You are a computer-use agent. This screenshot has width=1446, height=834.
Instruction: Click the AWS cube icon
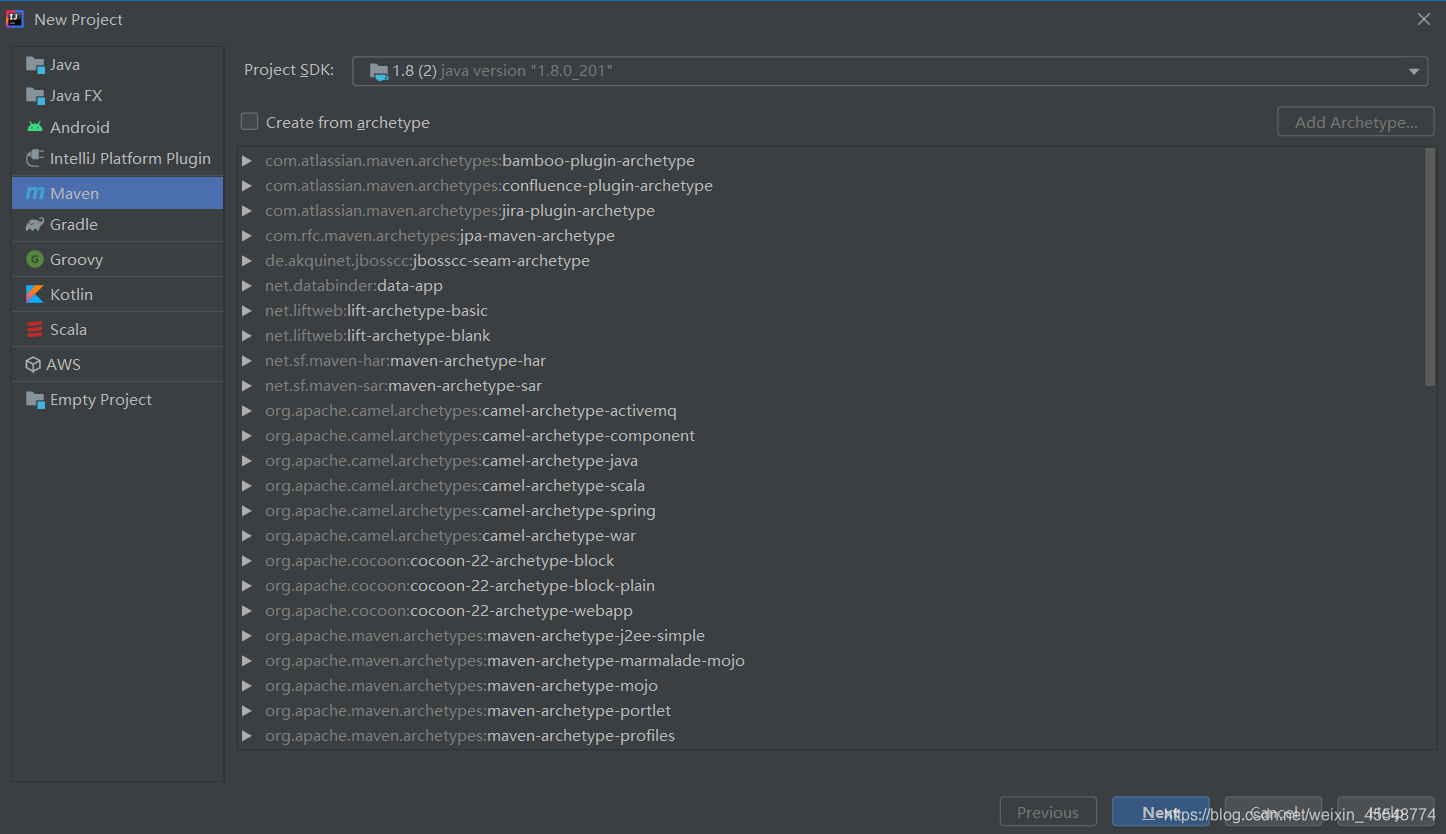tap(35, 365)
